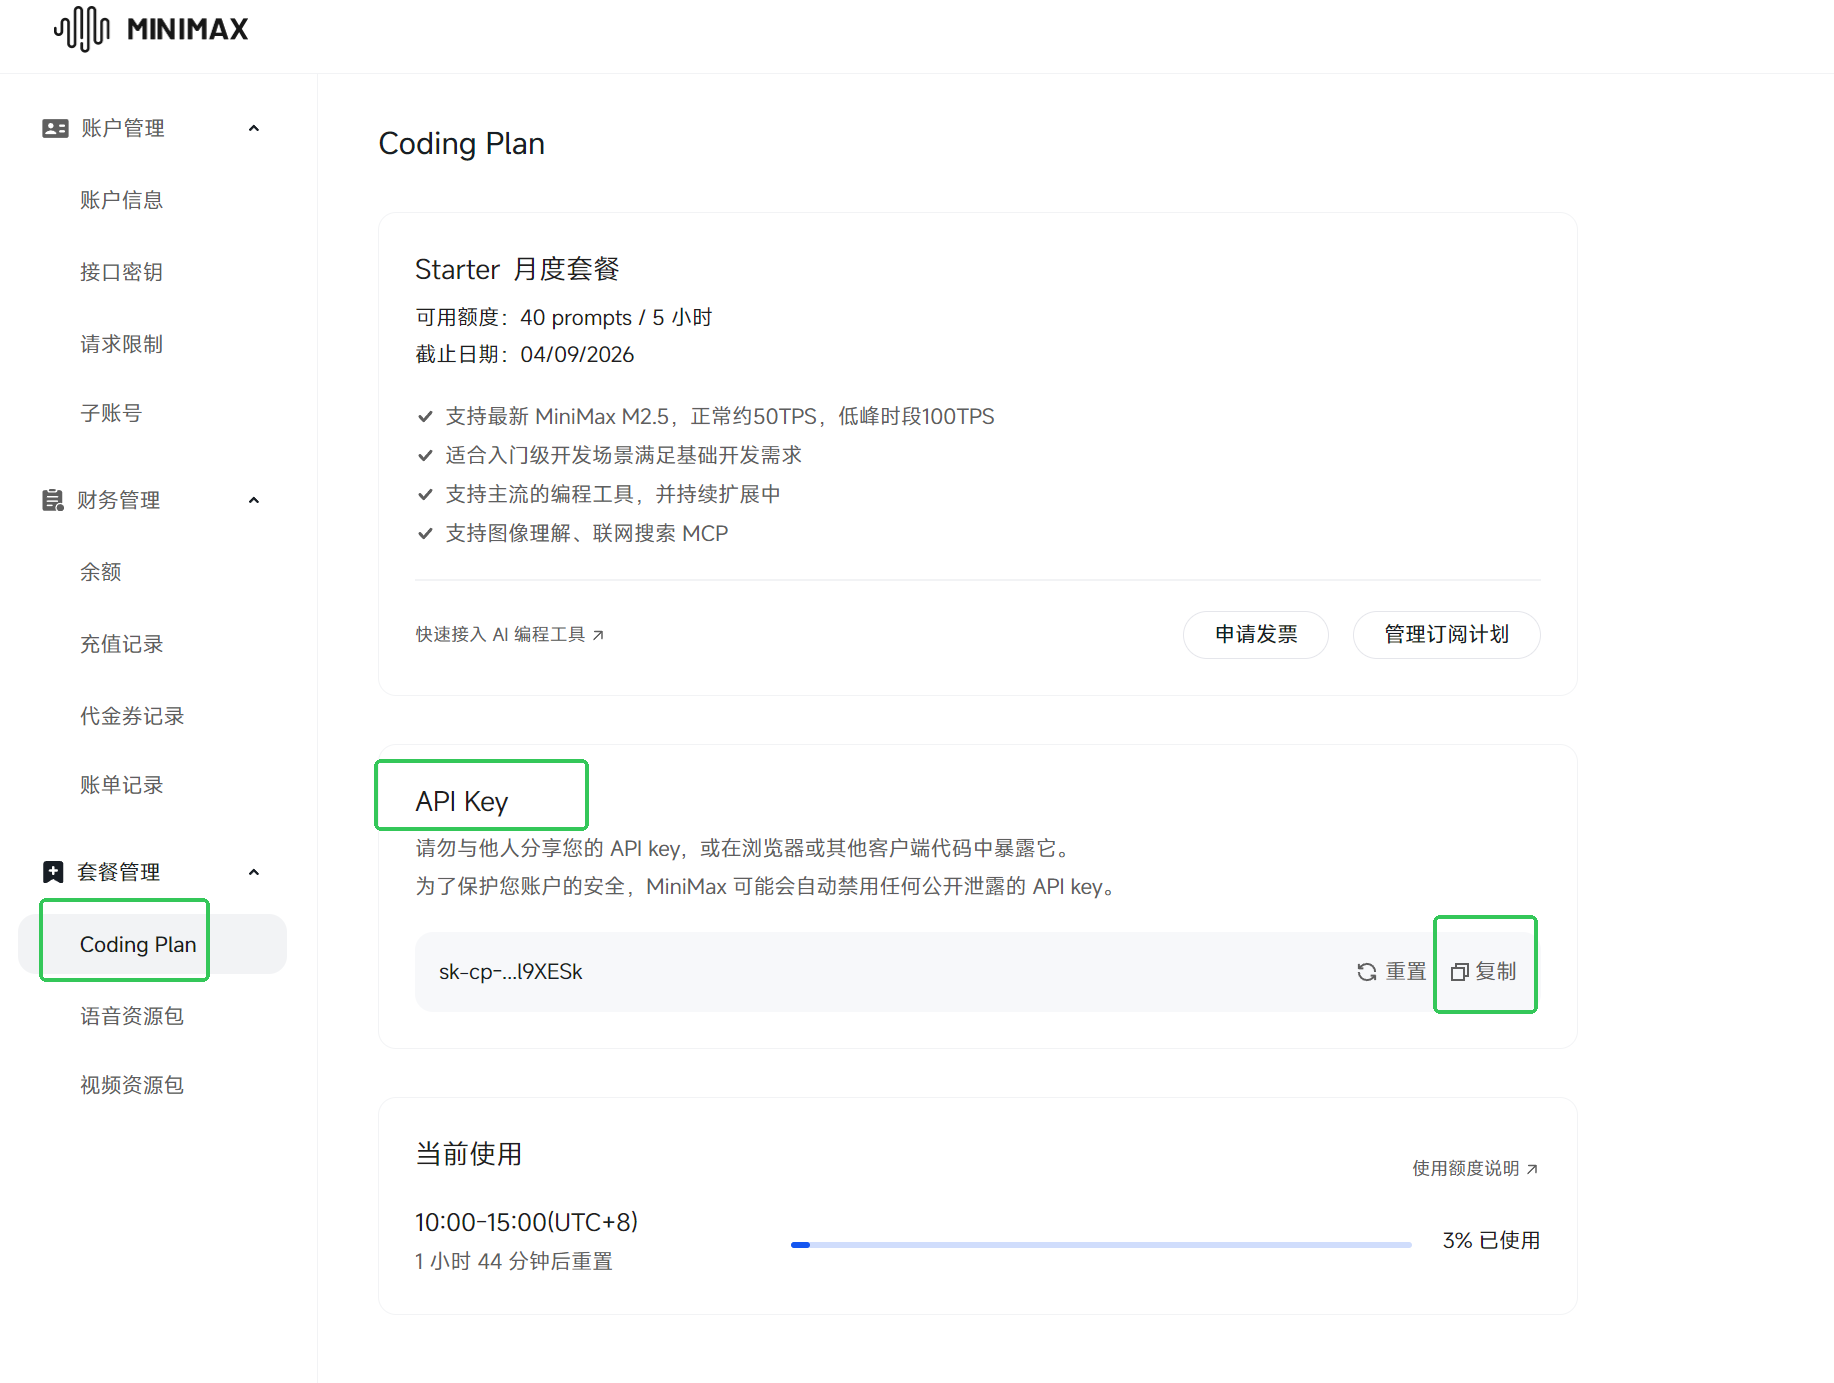Click the 重置 API key button
1834x1383 pixels.
pos(1391,972)
